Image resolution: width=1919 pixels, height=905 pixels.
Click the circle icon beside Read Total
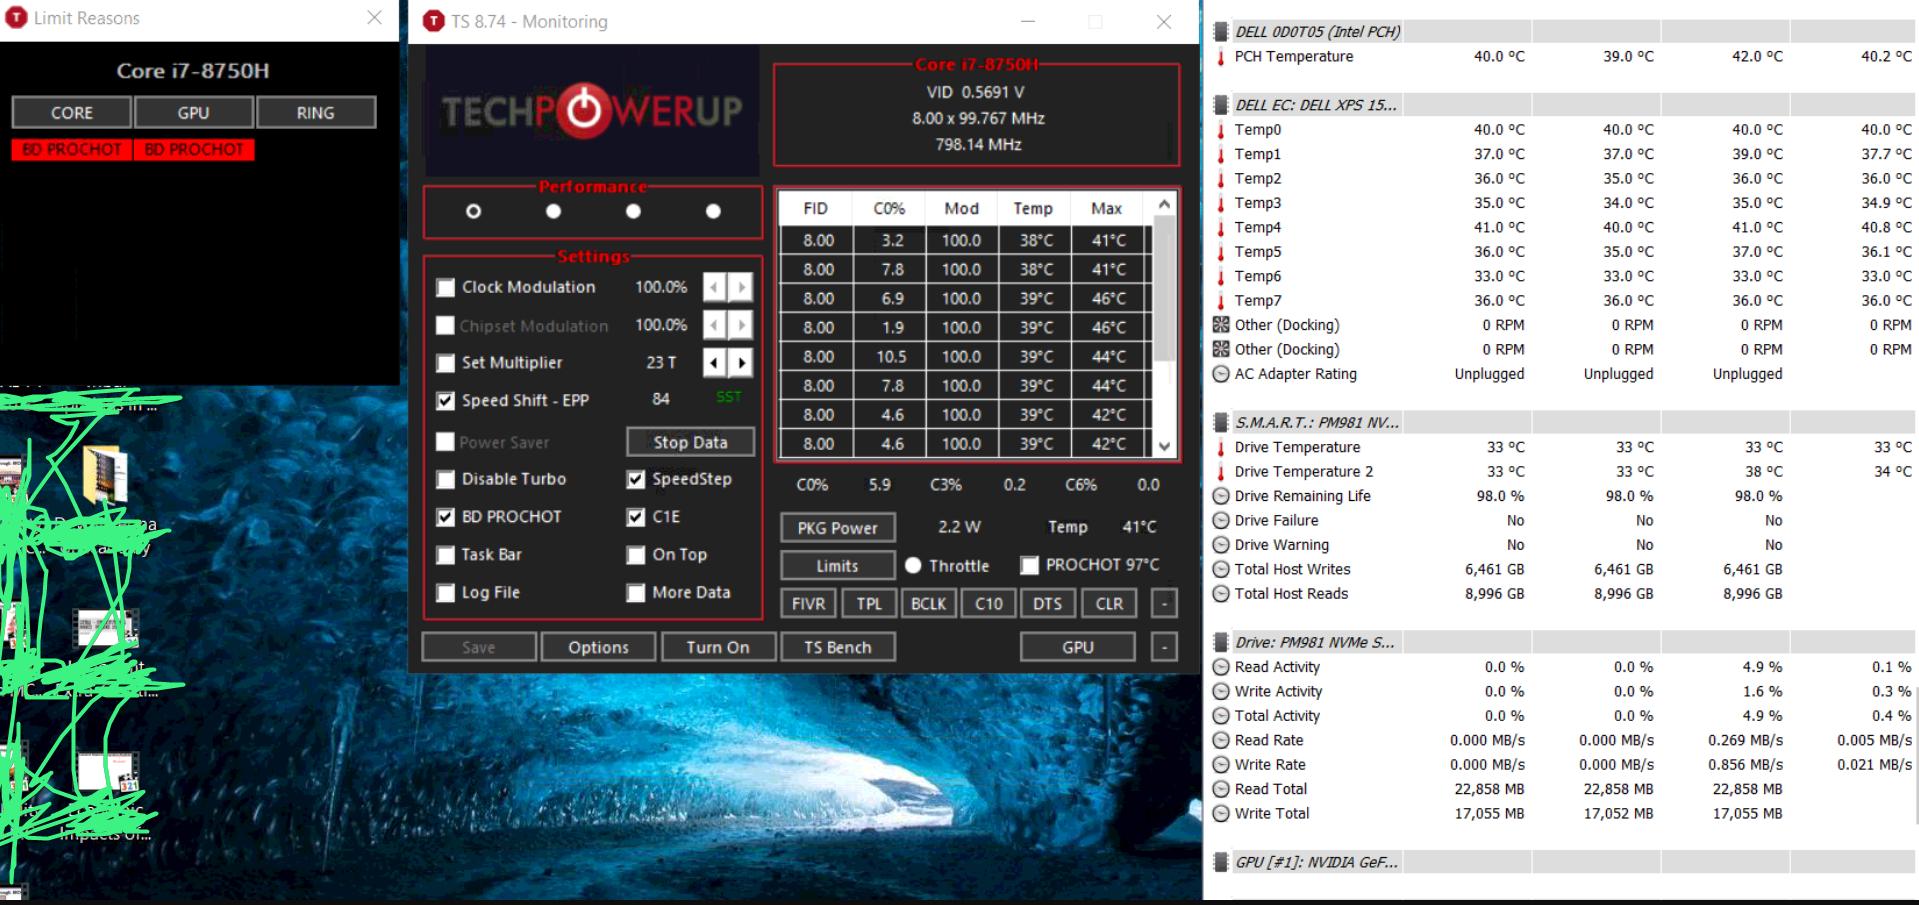(1221, 789)
